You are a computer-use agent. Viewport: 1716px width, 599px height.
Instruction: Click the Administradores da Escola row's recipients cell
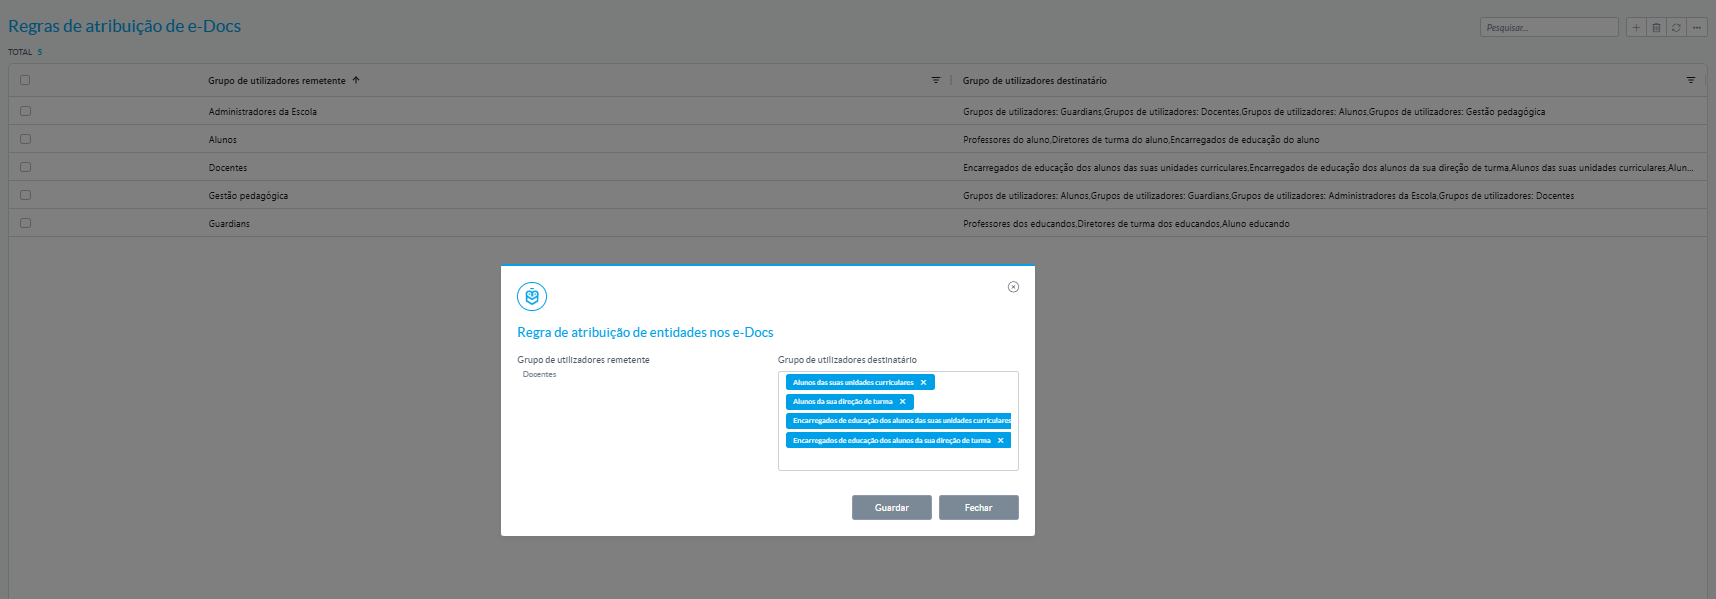[1254, 112]
